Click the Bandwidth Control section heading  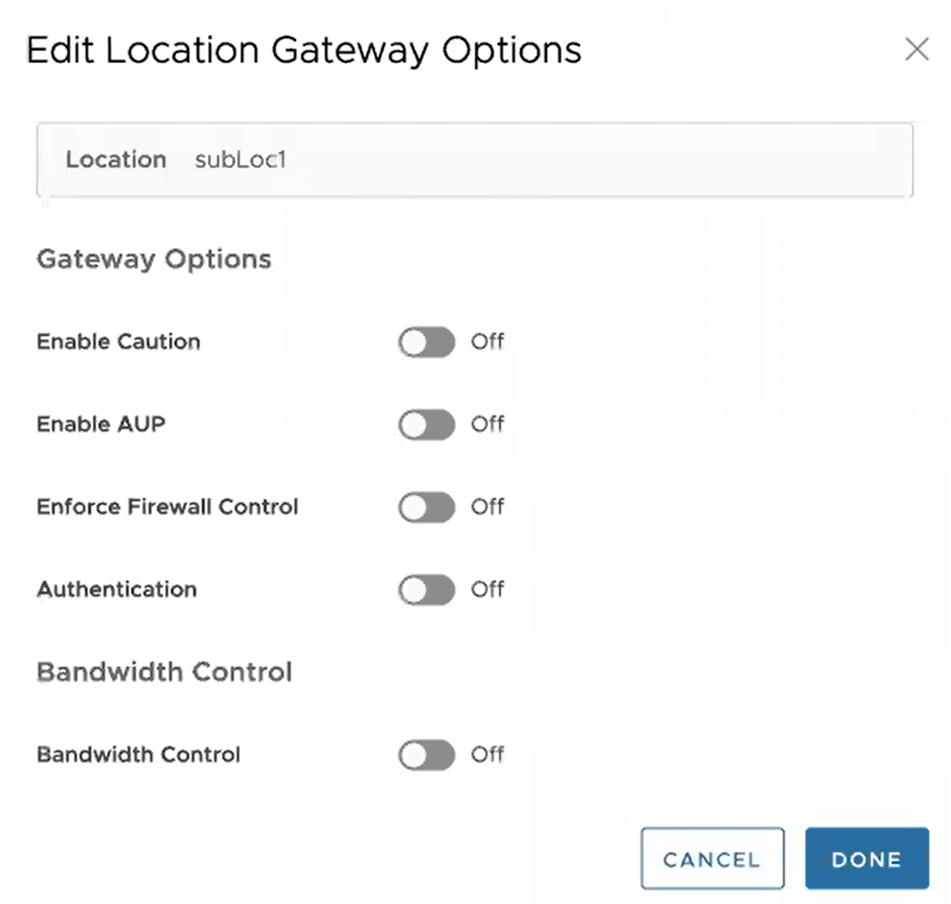tap(164, 672)
